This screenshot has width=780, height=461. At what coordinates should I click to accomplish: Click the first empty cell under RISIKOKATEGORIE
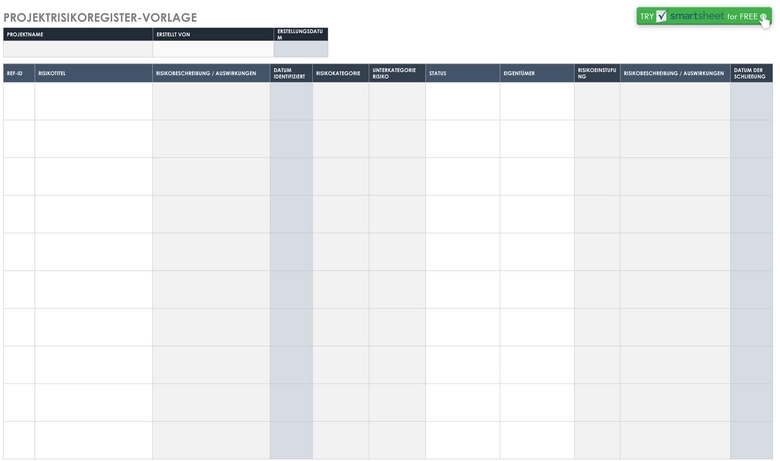pos(341,101)
